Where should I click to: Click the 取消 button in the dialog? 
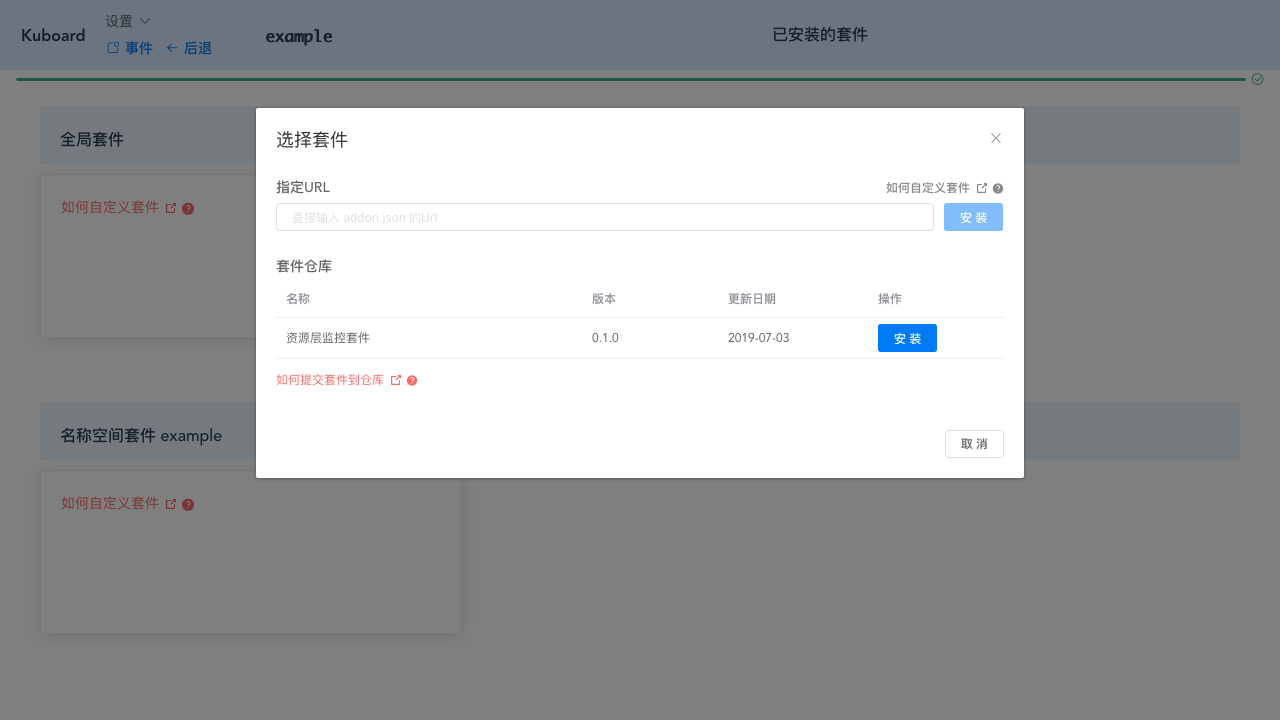974,443
